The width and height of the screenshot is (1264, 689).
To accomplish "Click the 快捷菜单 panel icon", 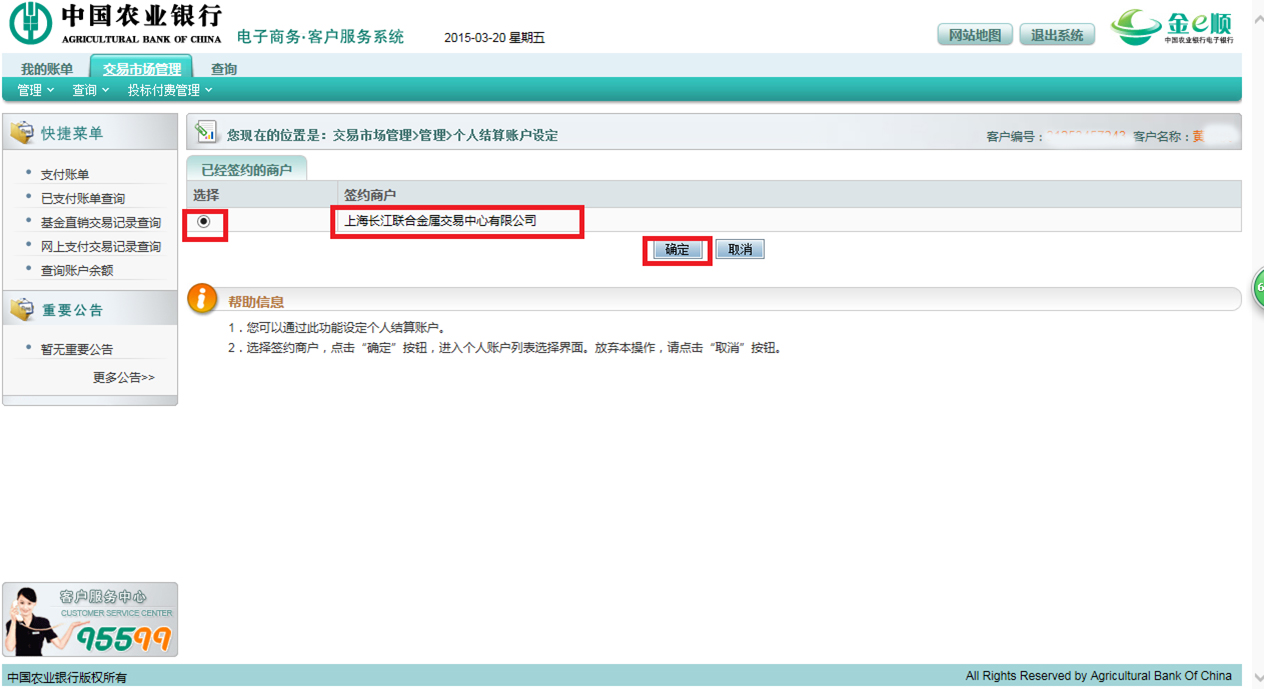I will pos(22,133).
